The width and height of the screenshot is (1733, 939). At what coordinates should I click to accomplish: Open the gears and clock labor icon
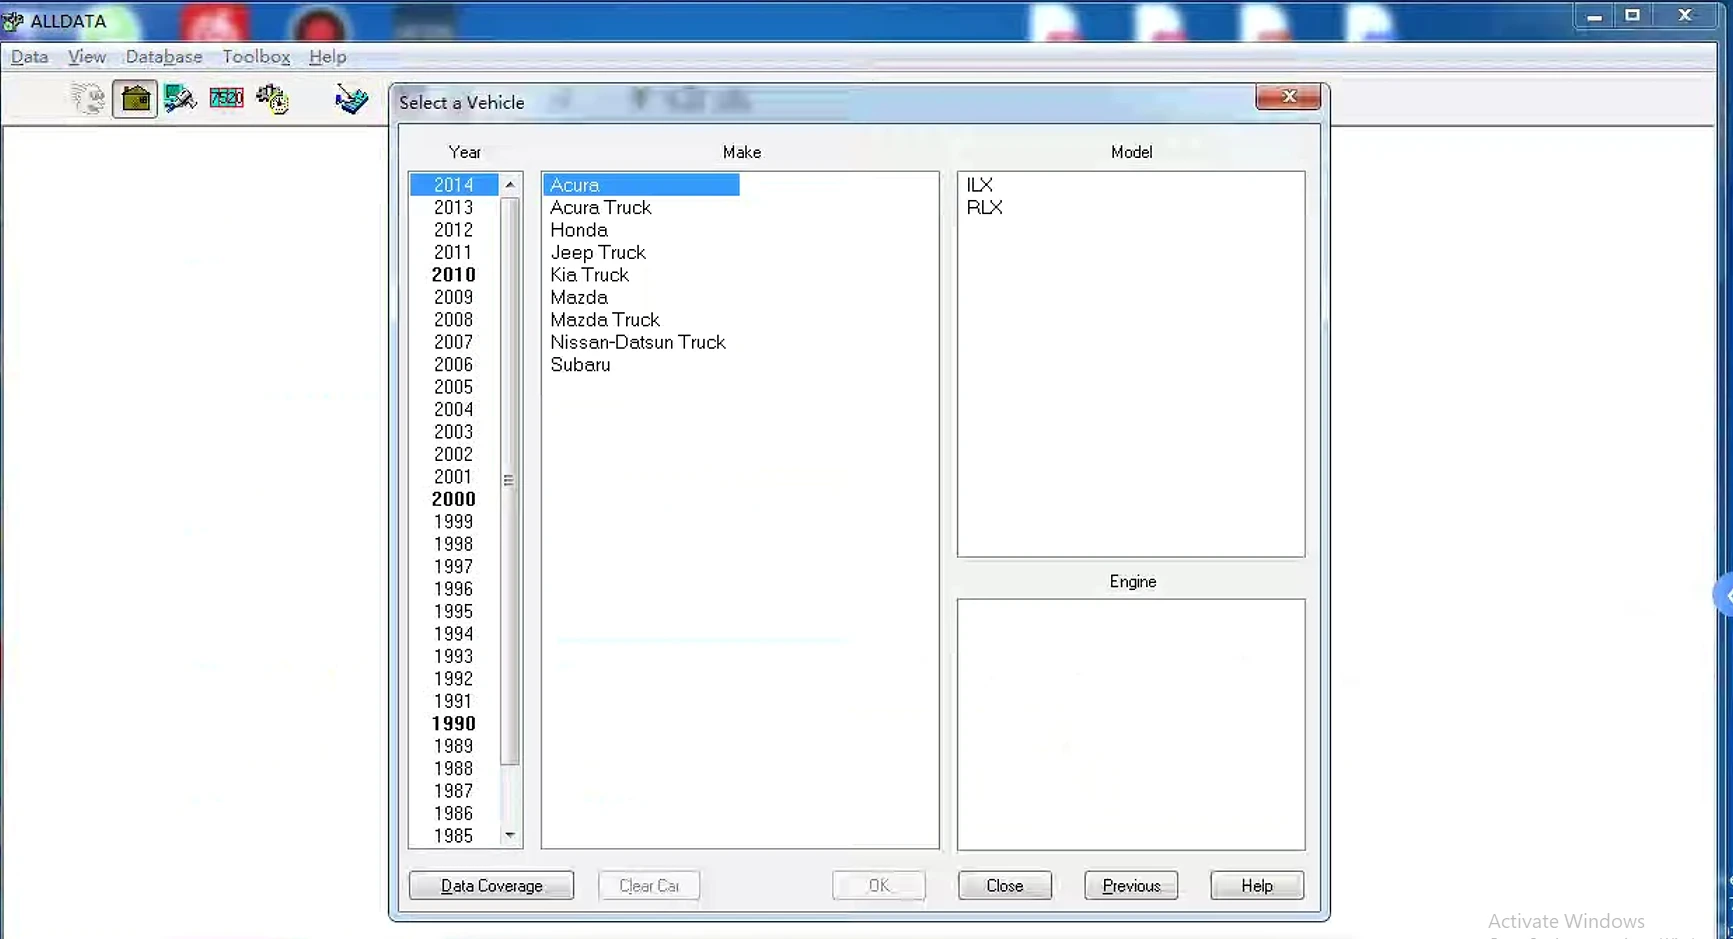click(272, 99)
